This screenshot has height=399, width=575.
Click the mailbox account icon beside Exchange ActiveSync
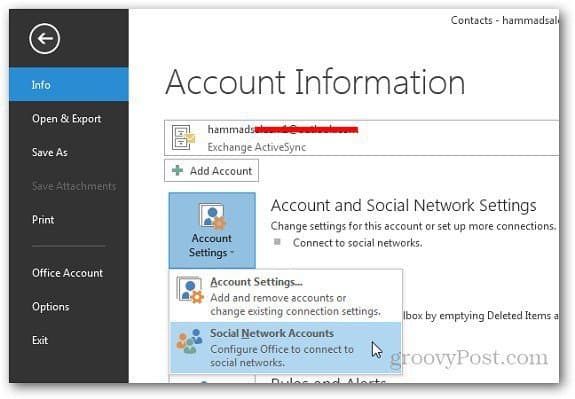pos(183,138)
